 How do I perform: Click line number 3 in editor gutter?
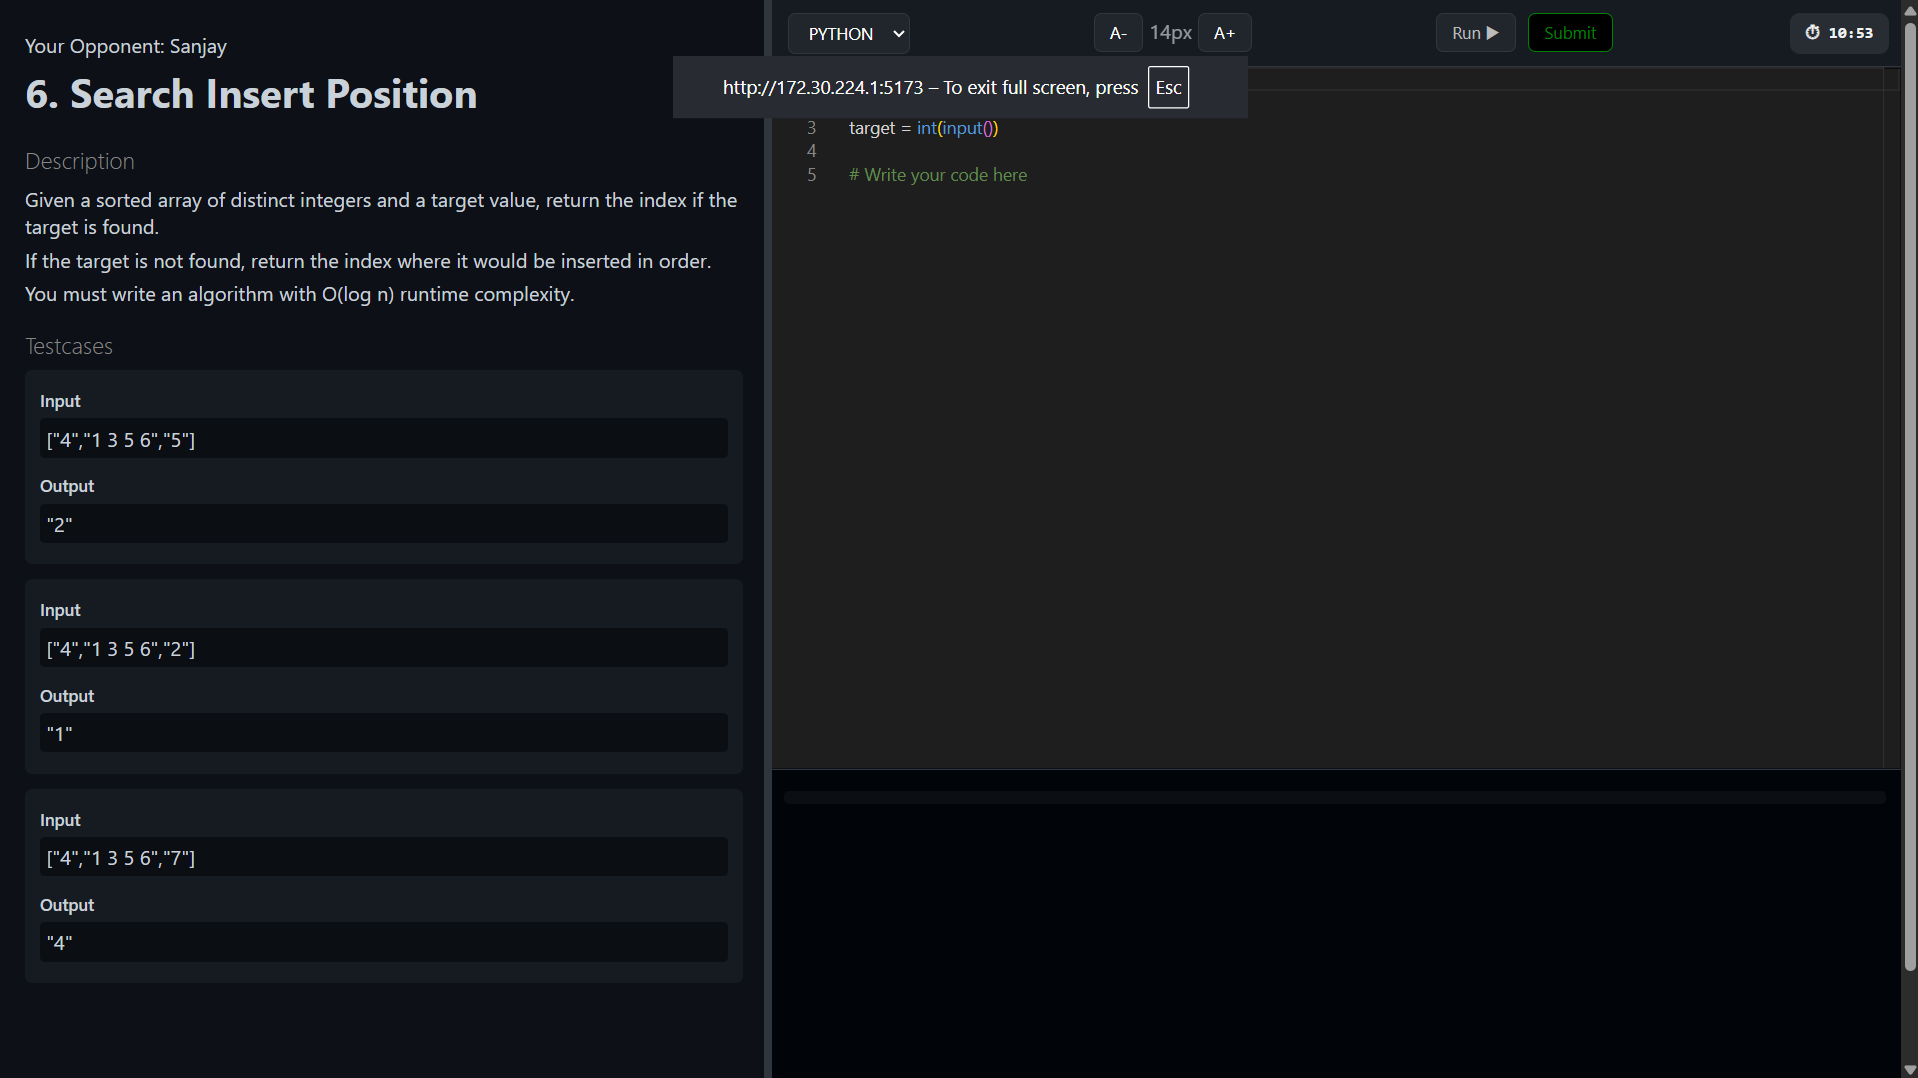pyautogui.click(x=811, y=128)
